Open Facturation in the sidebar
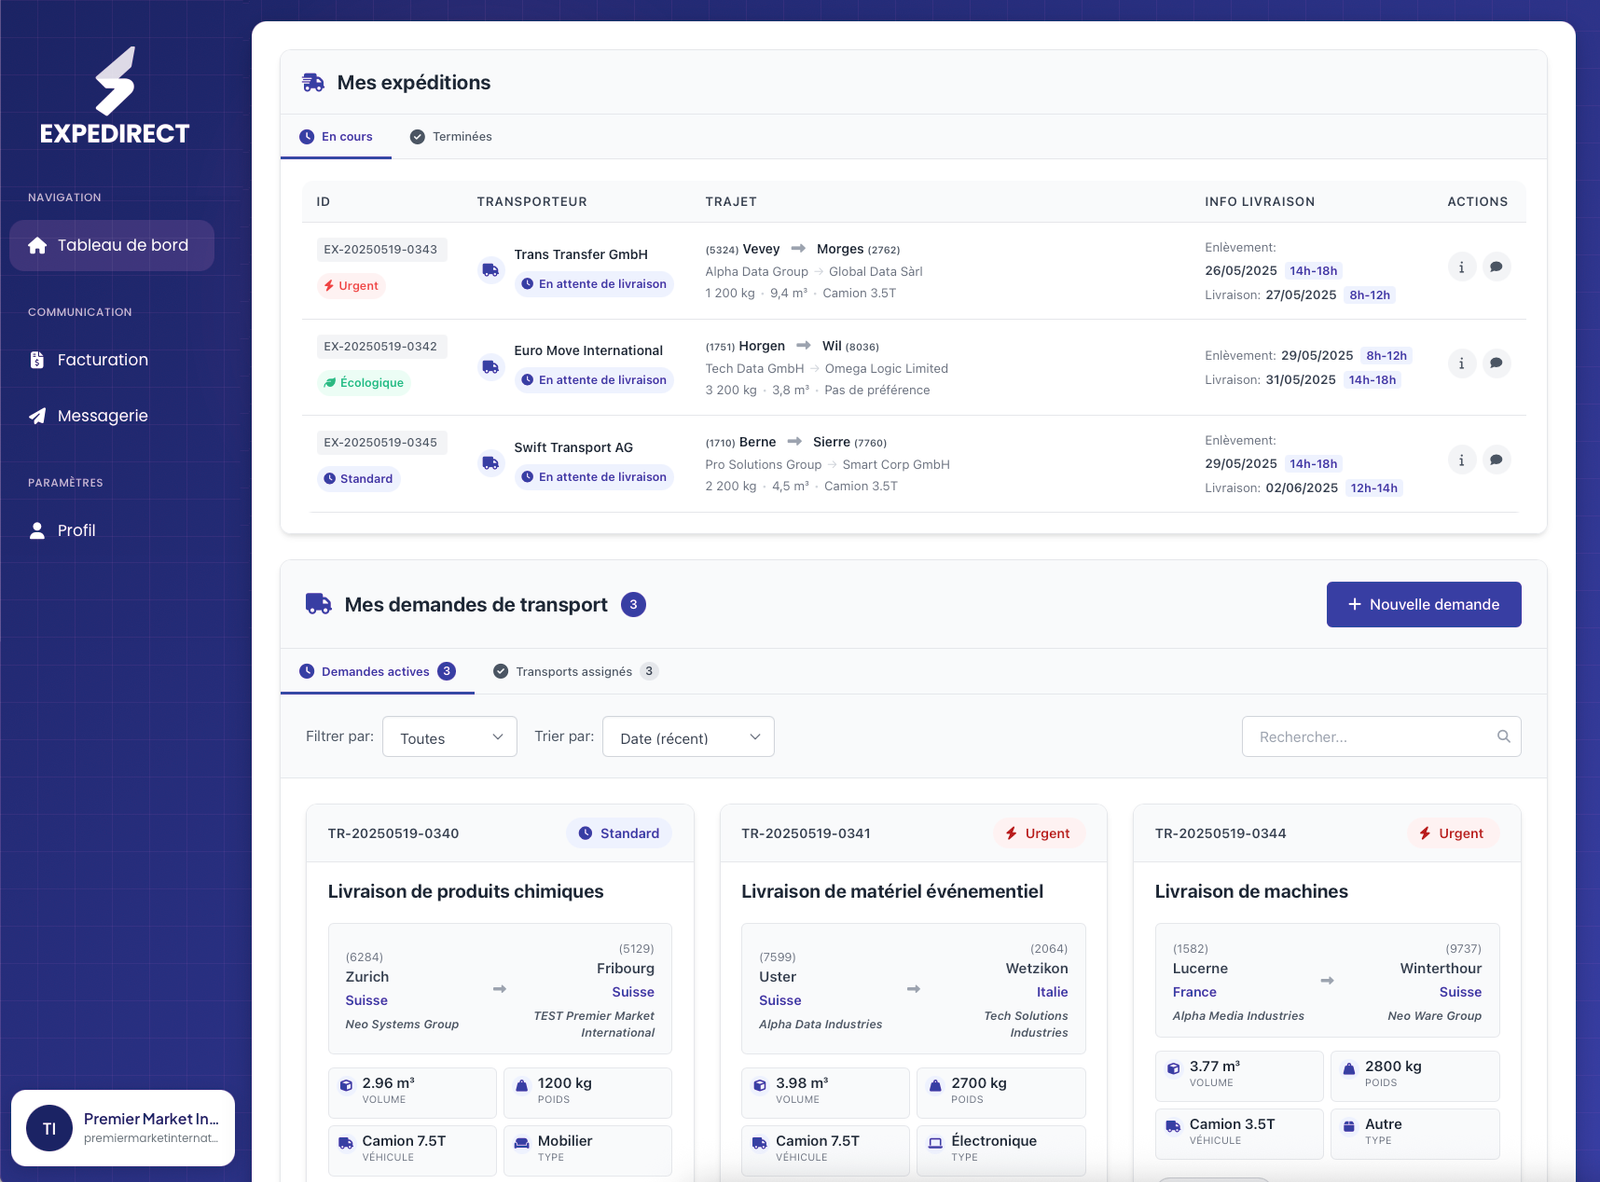The image size is (1600, 1182). tap(112, 360)
